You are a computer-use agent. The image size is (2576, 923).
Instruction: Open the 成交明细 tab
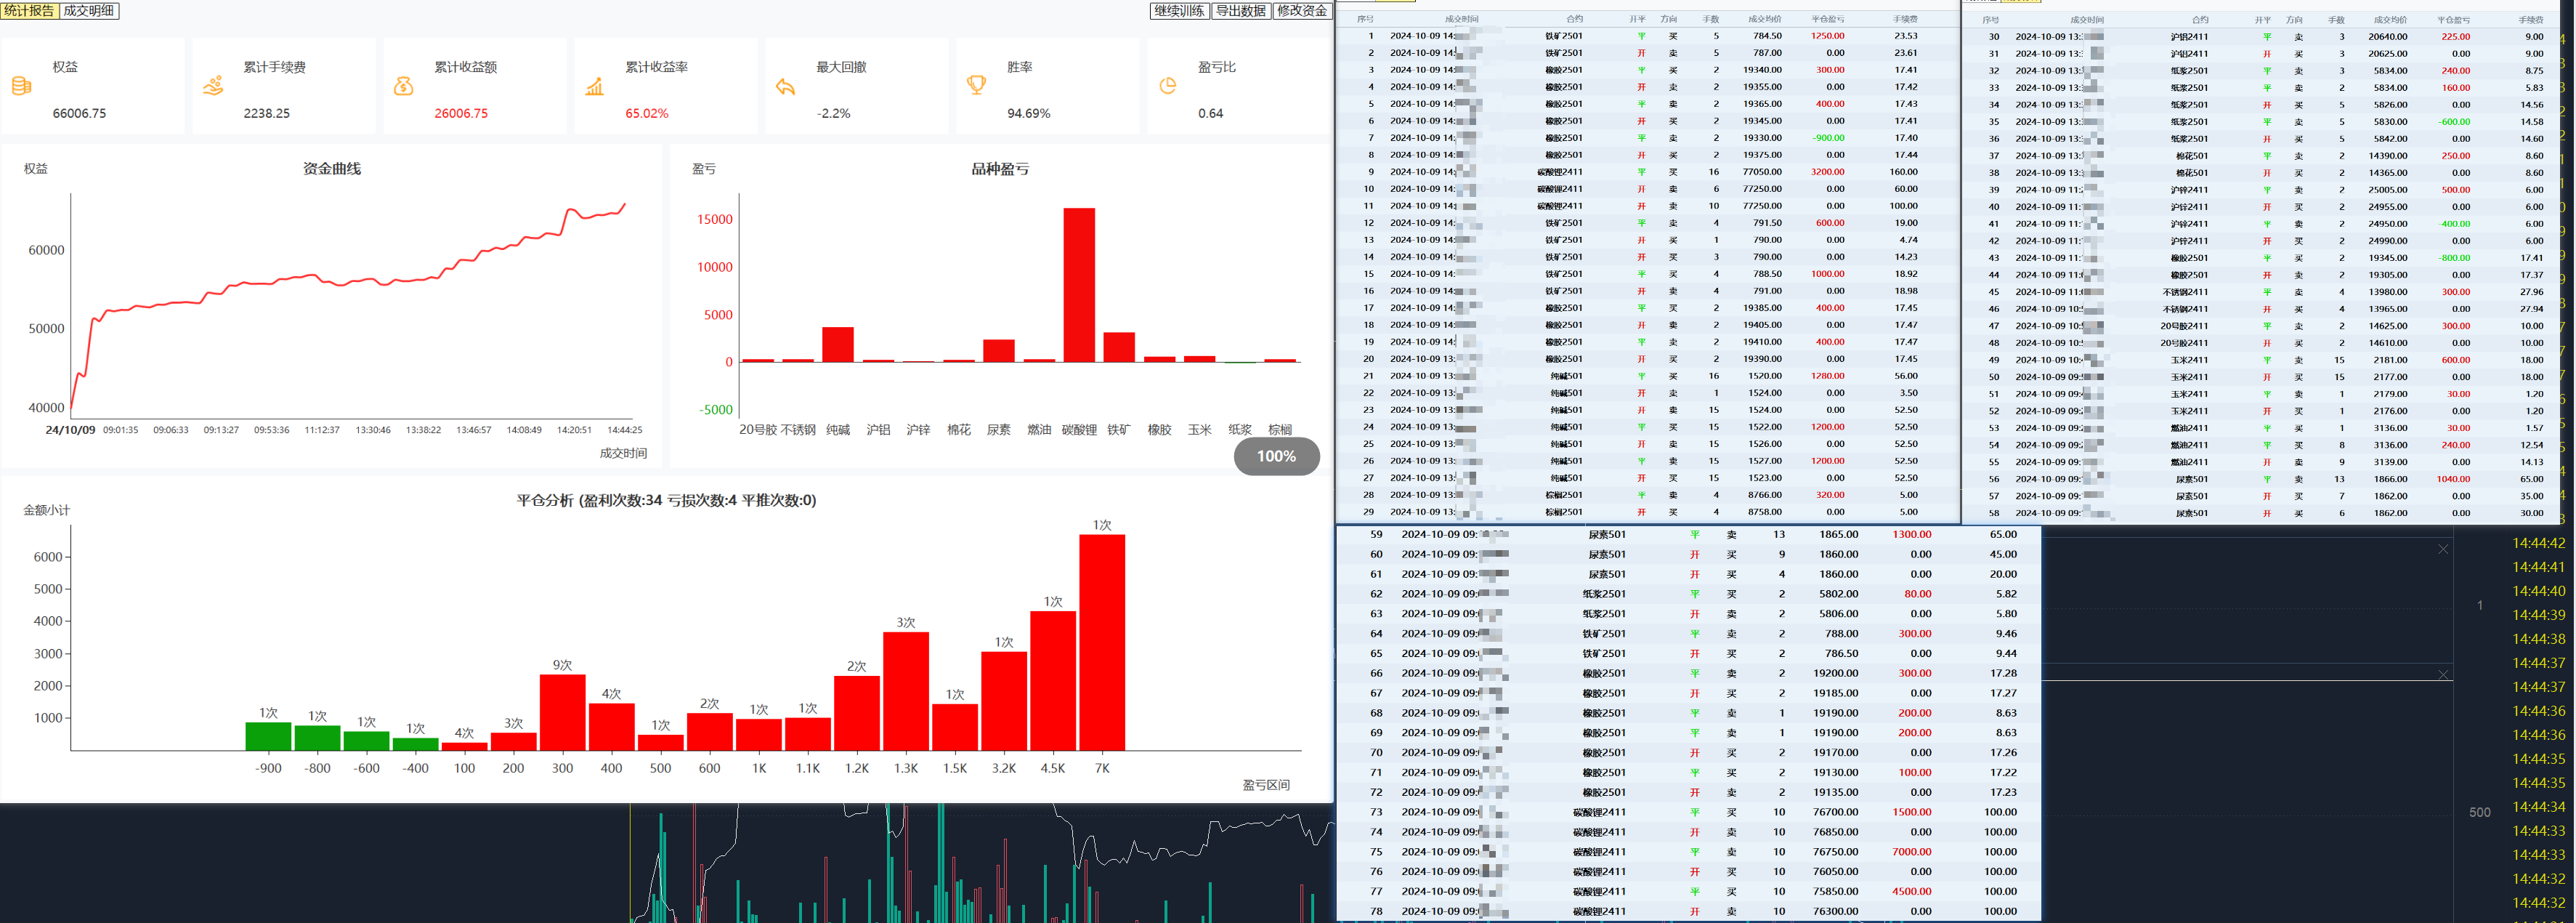tap(89, 11)
